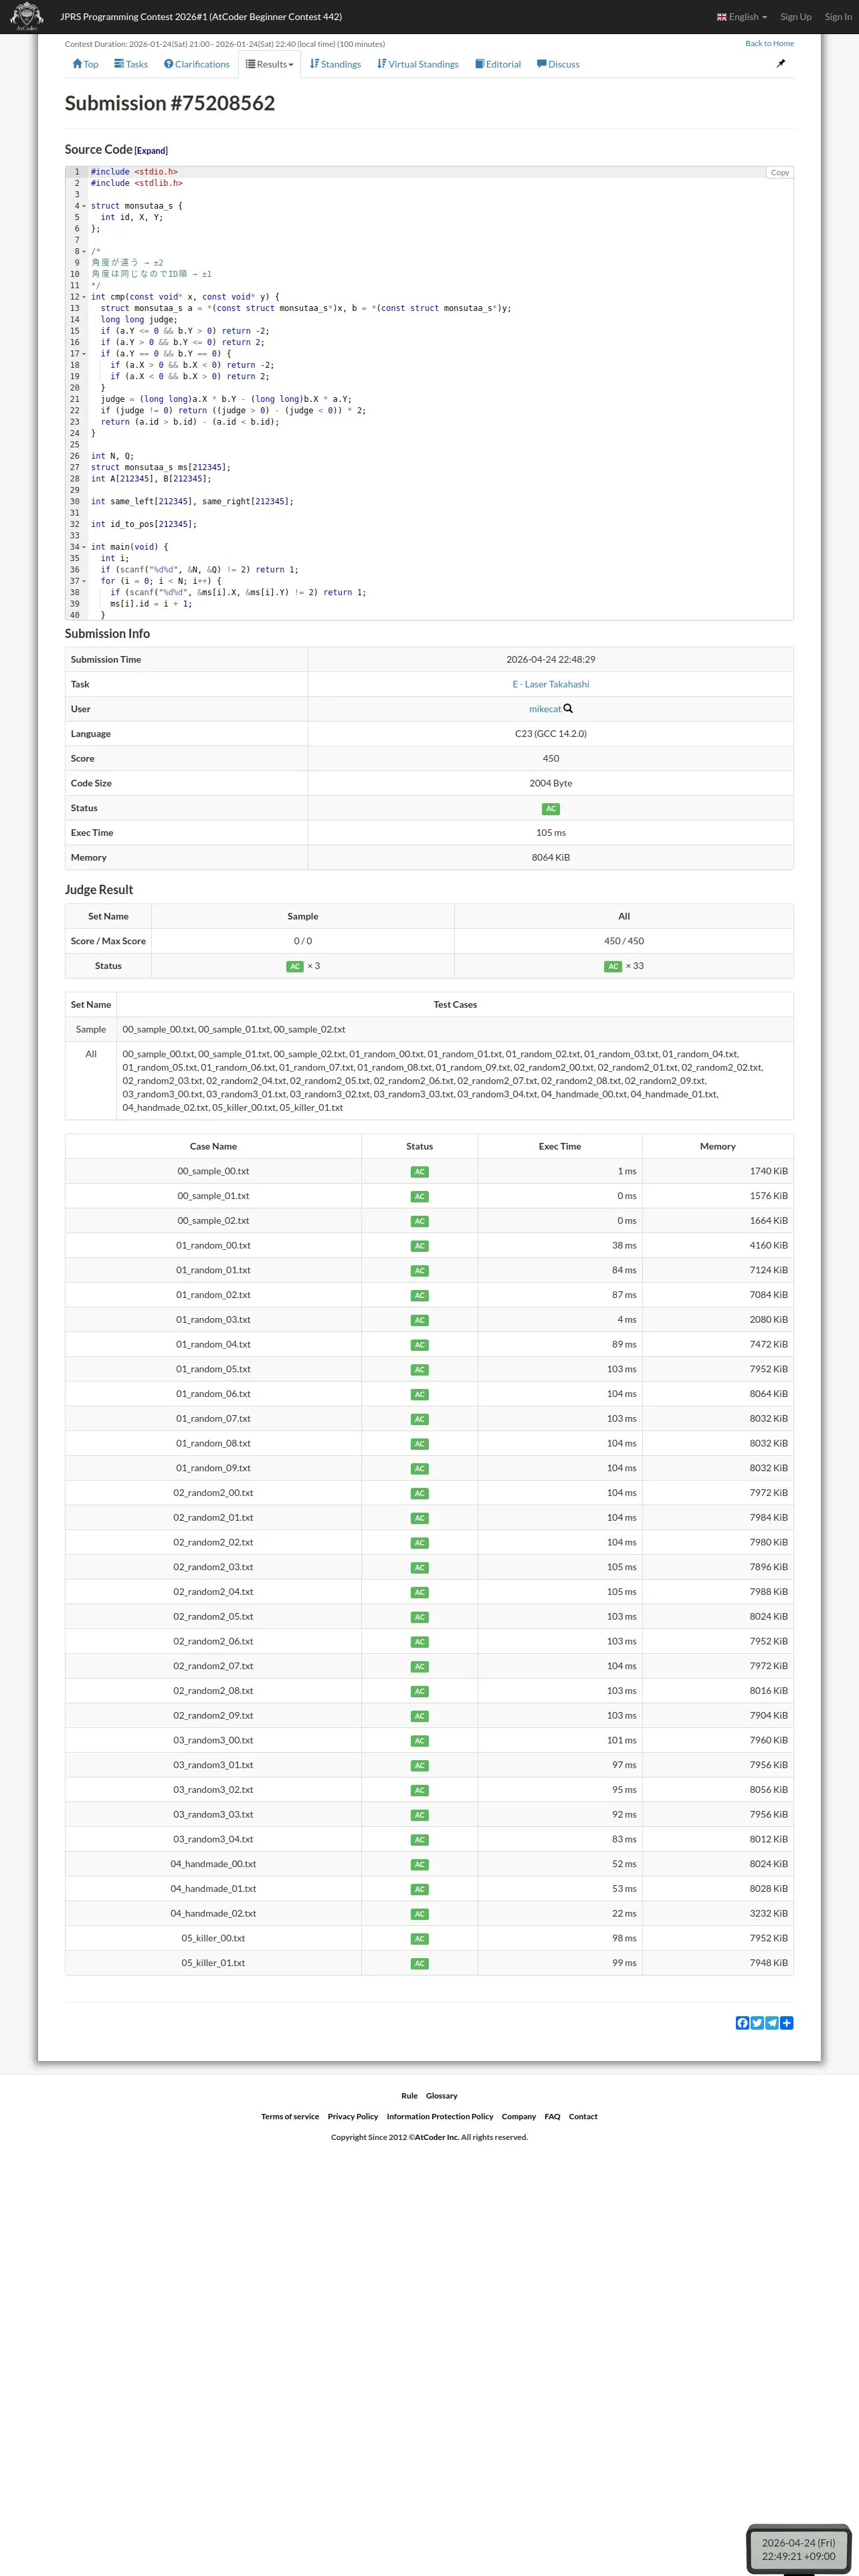Click AC badge under the All set
This screenshot has width=859, height=2576.
pyautogui.click(x=613, y=967)
